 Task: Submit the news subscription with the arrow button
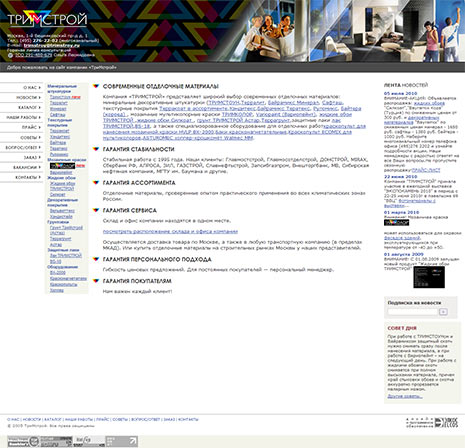443,312
